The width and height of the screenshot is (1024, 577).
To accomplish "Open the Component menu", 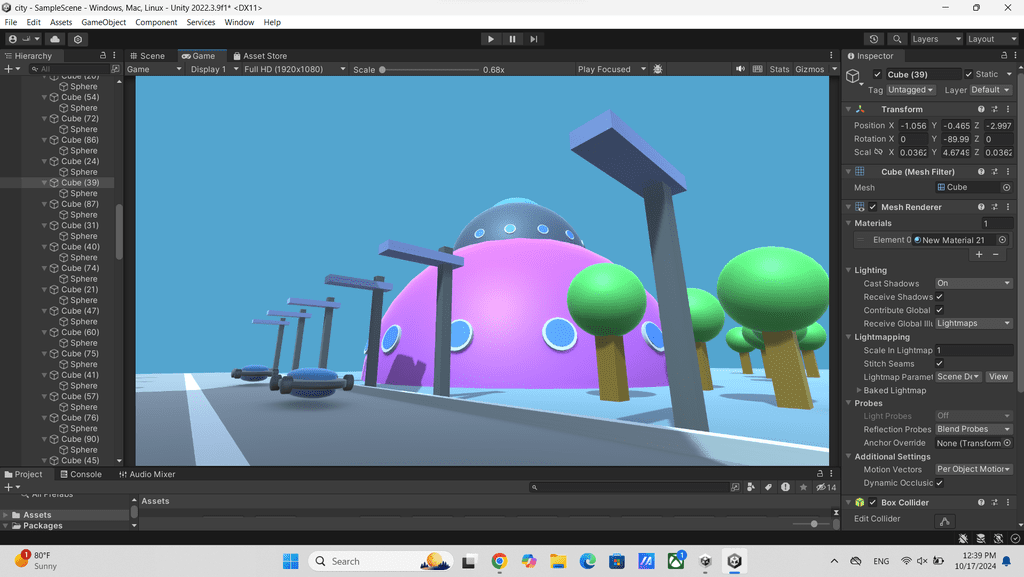I will click(x=156, y=22).
